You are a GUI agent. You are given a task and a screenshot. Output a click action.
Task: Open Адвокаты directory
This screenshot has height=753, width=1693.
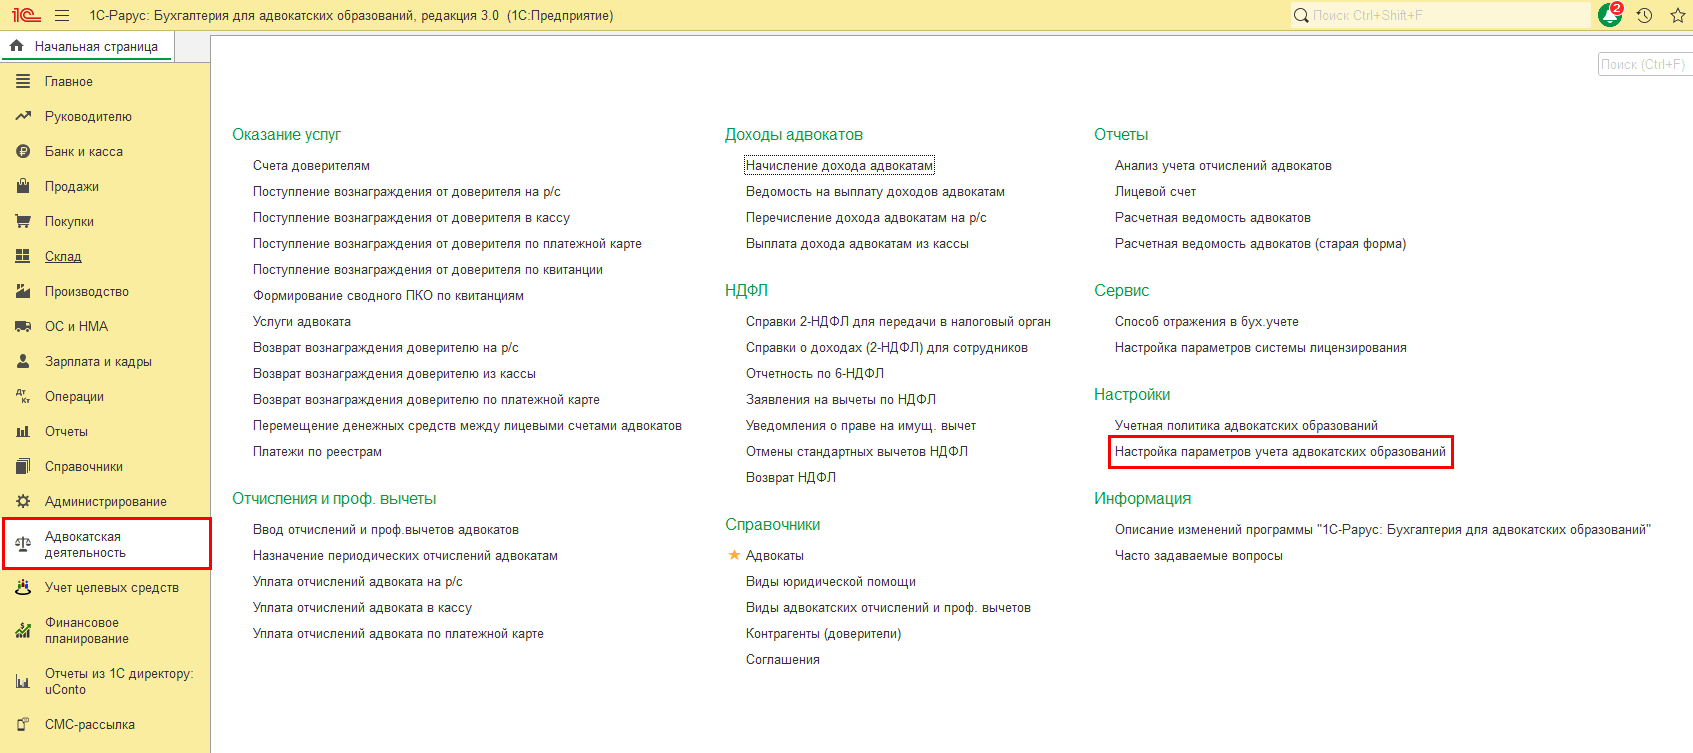(x=775, y=555)
